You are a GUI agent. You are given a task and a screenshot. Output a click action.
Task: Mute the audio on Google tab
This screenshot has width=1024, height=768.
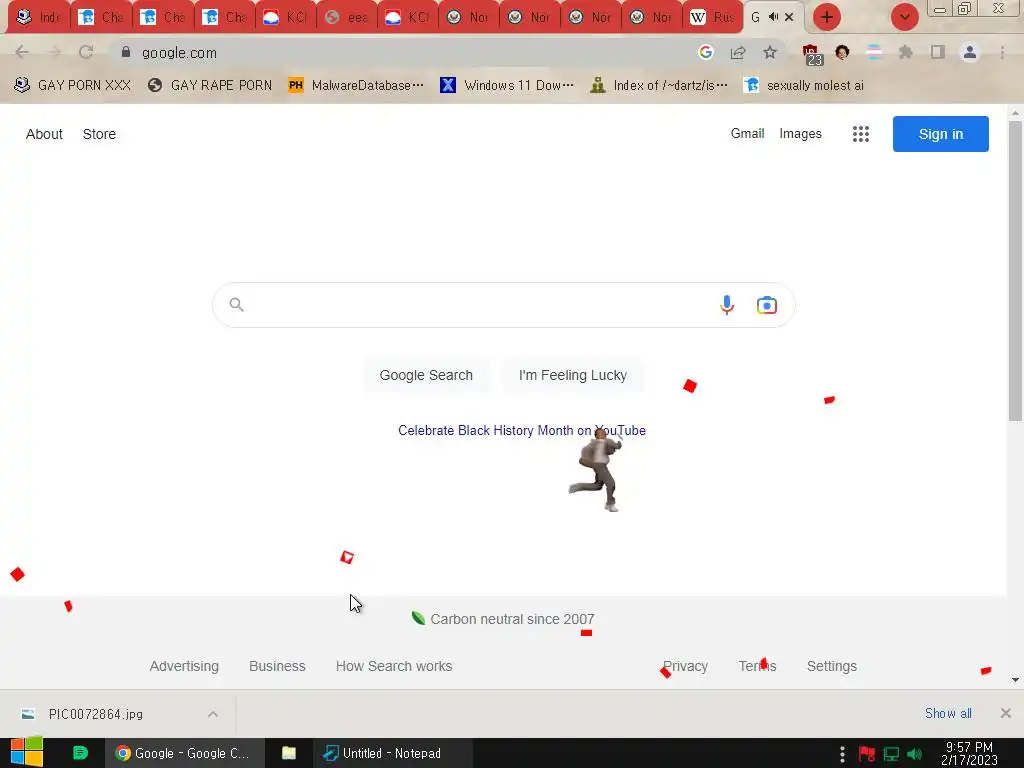coord(773,17)
